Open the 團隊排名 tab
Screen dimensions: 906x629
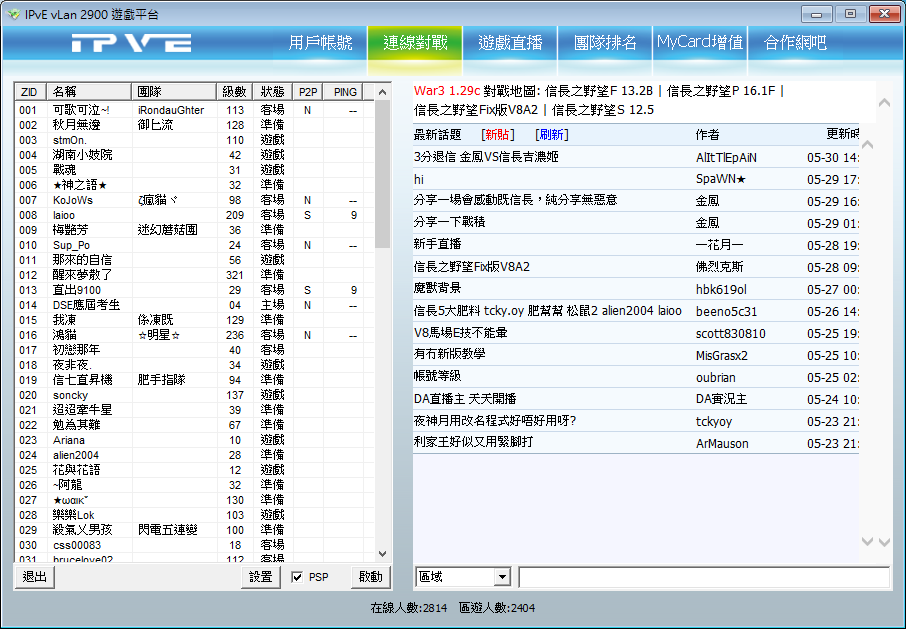click(x=605, y=43)
